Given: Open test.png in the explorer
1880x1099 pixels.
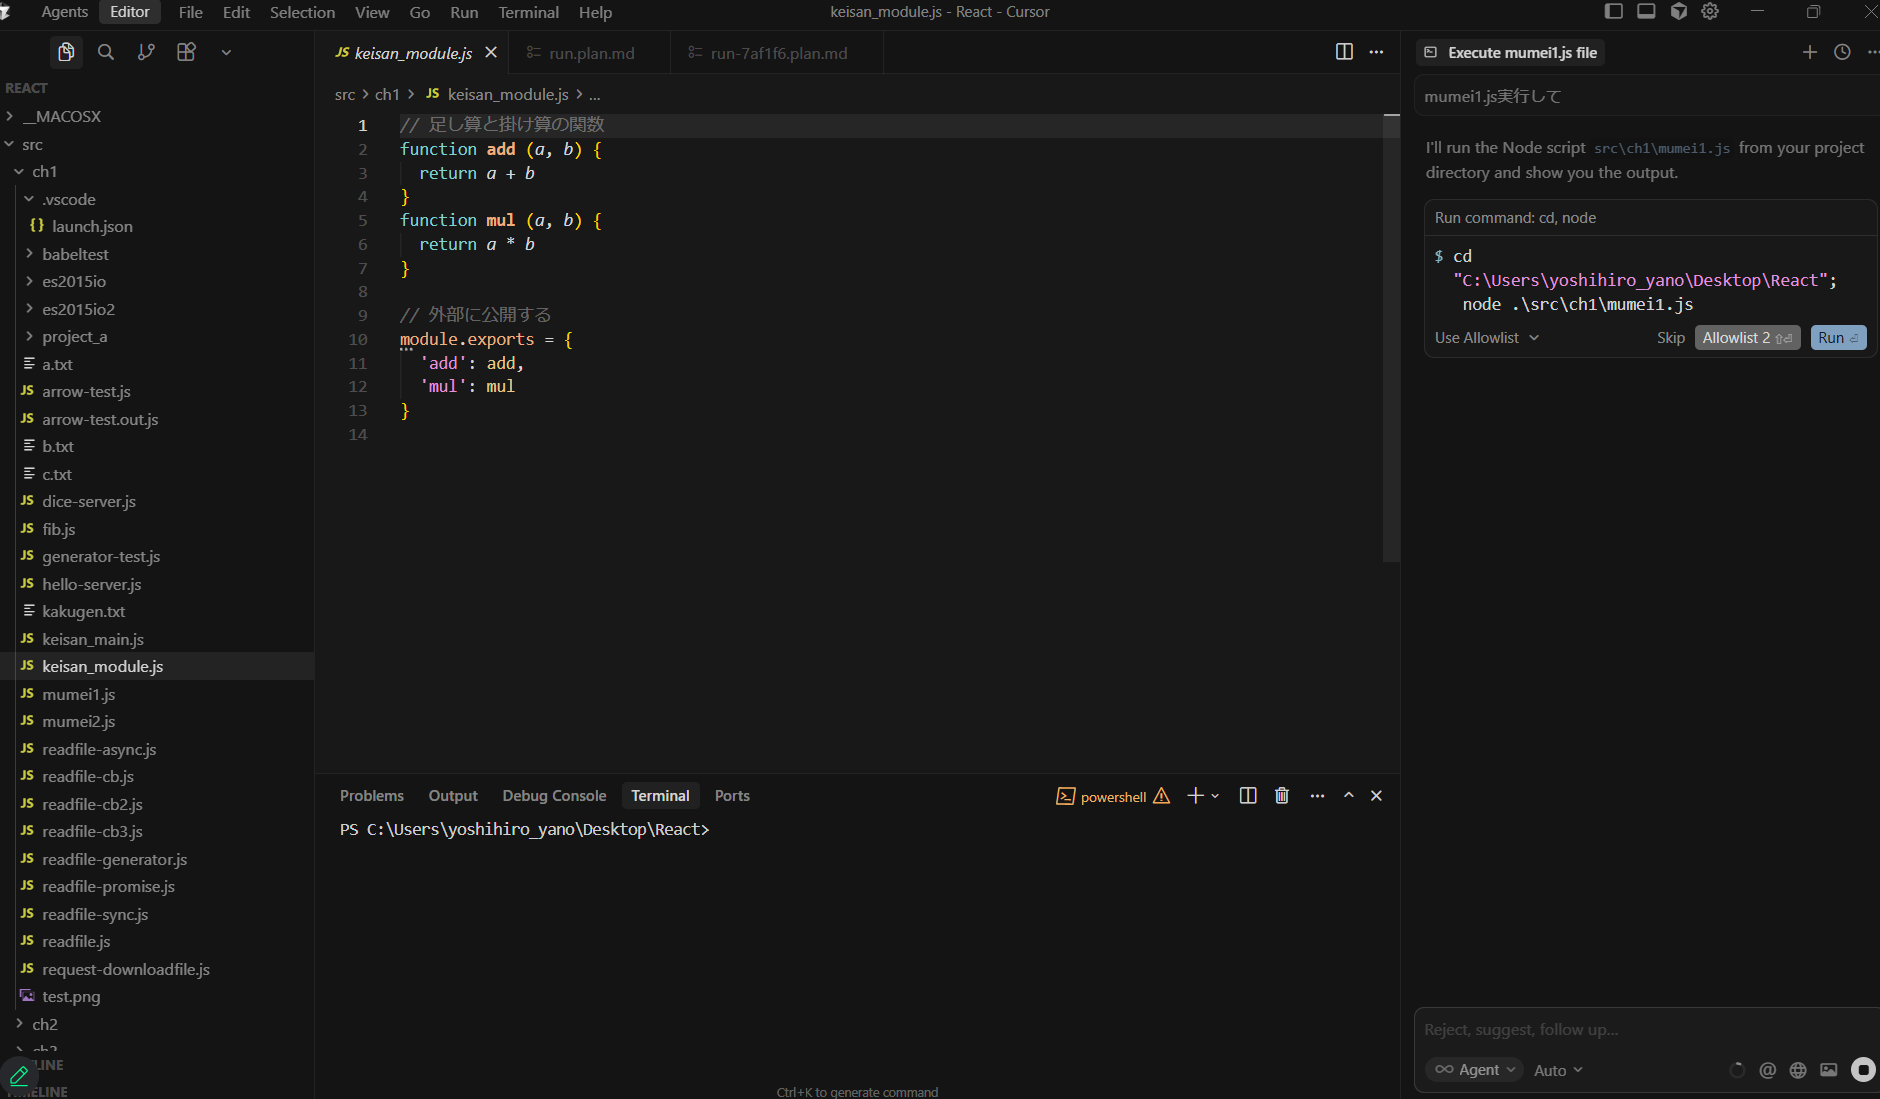Looking at the screenshot, I should (x=157, y=997).
